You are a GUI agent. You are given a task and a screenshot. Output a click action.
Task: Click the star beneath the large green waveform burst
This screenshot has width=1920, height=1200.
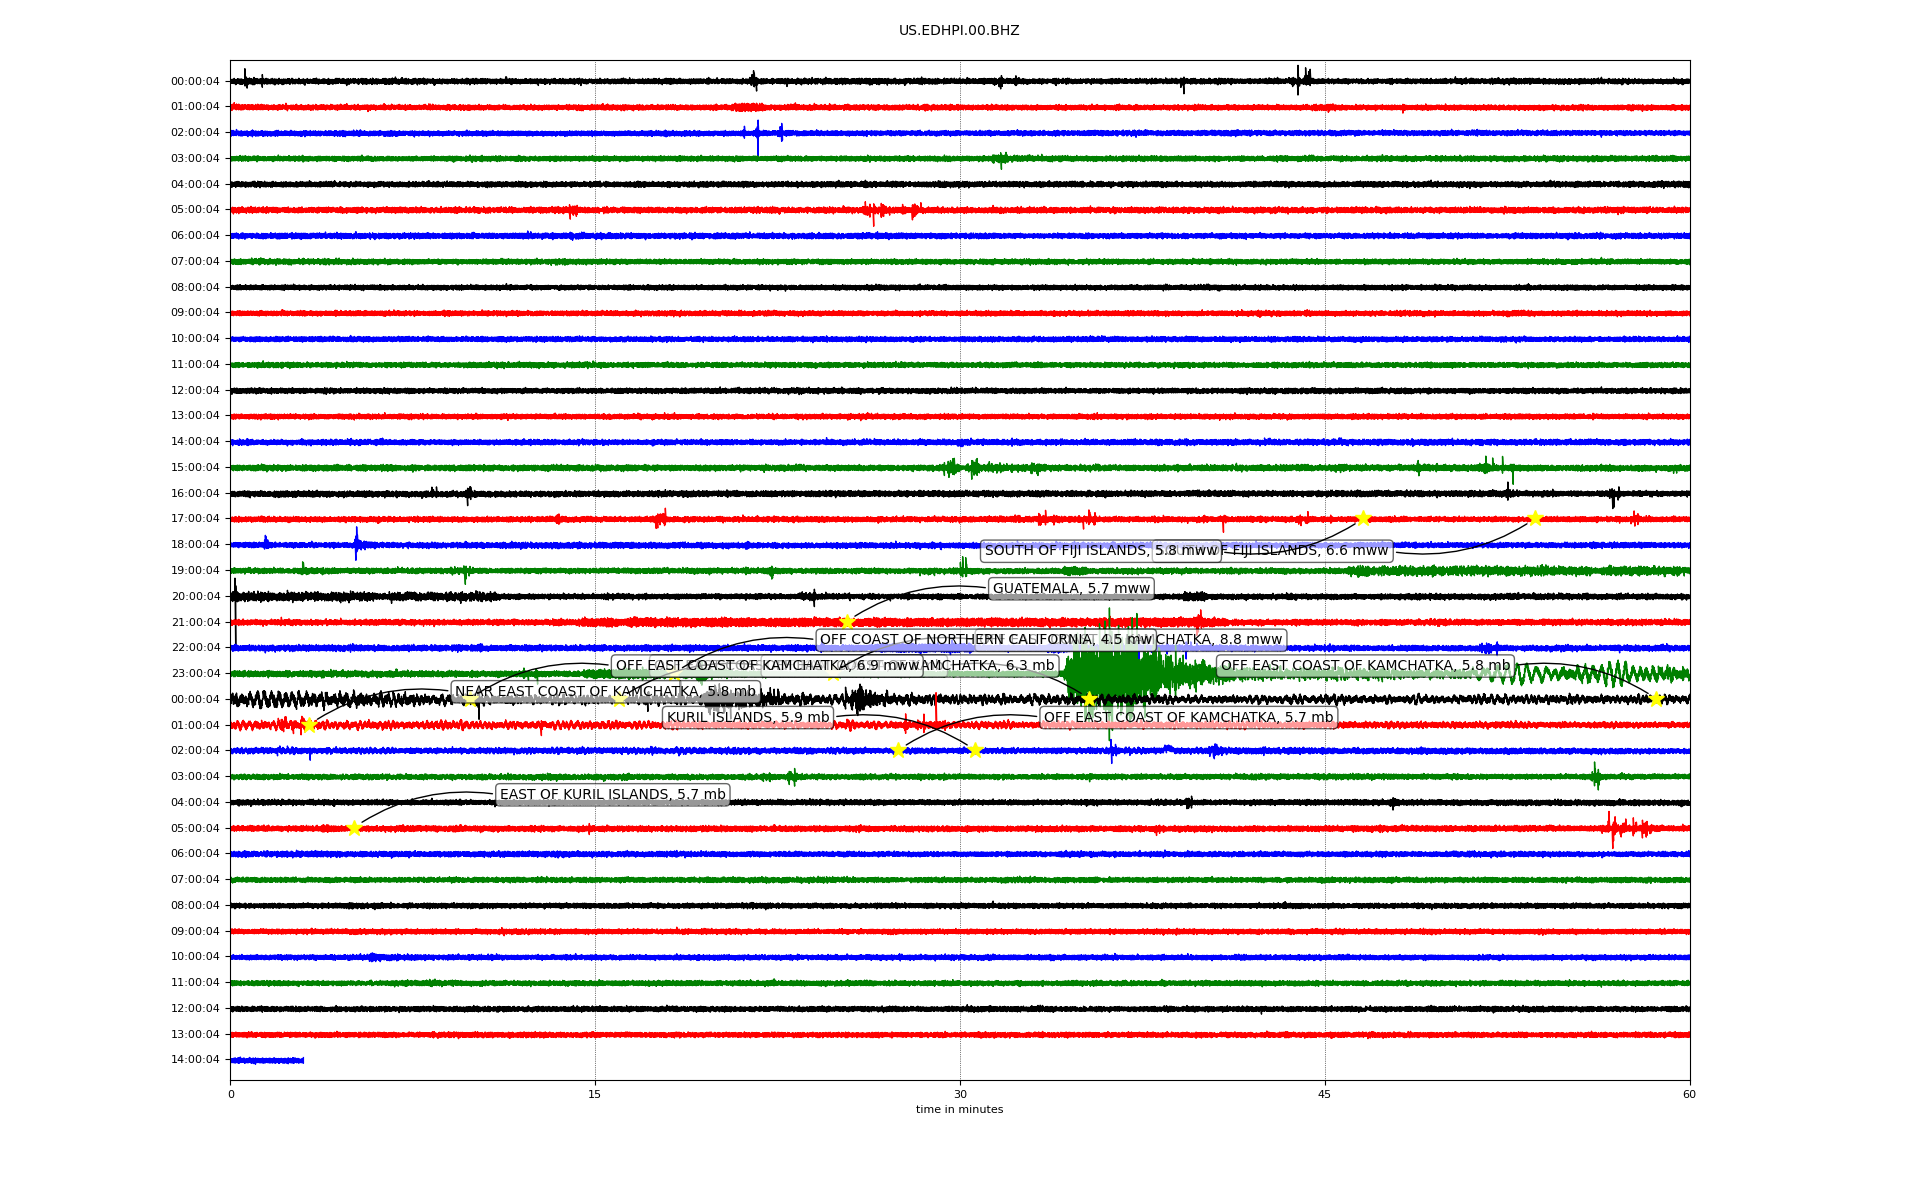click(x=1090, y=699)
